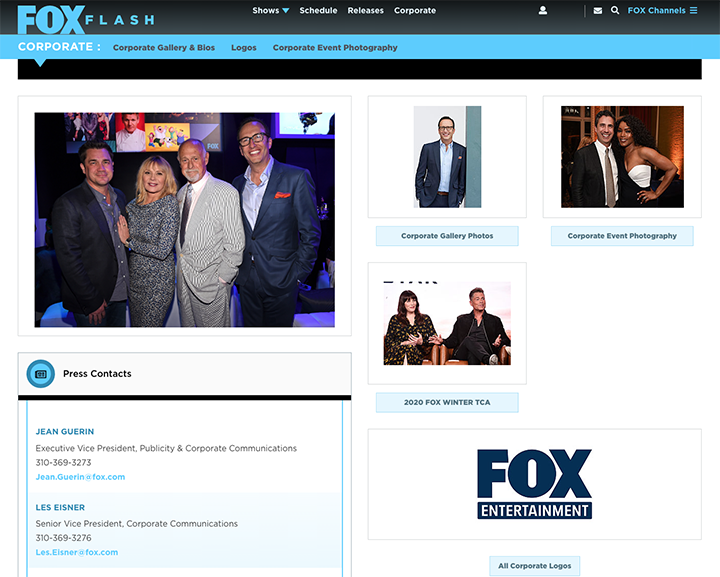720x577 pixels.
Task: Open Corporate Event Photography in the blue bar
Action: tap(335, 47)
